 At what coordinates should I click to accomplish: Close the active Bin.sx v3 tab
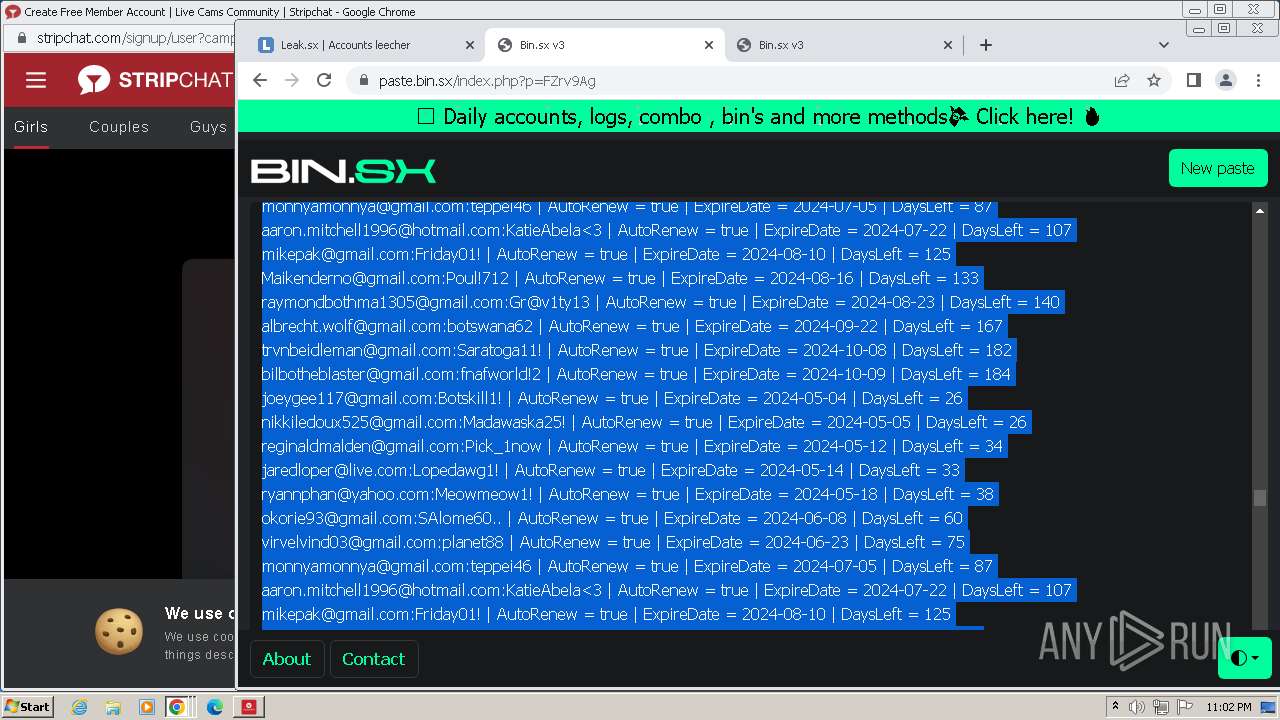709,45
